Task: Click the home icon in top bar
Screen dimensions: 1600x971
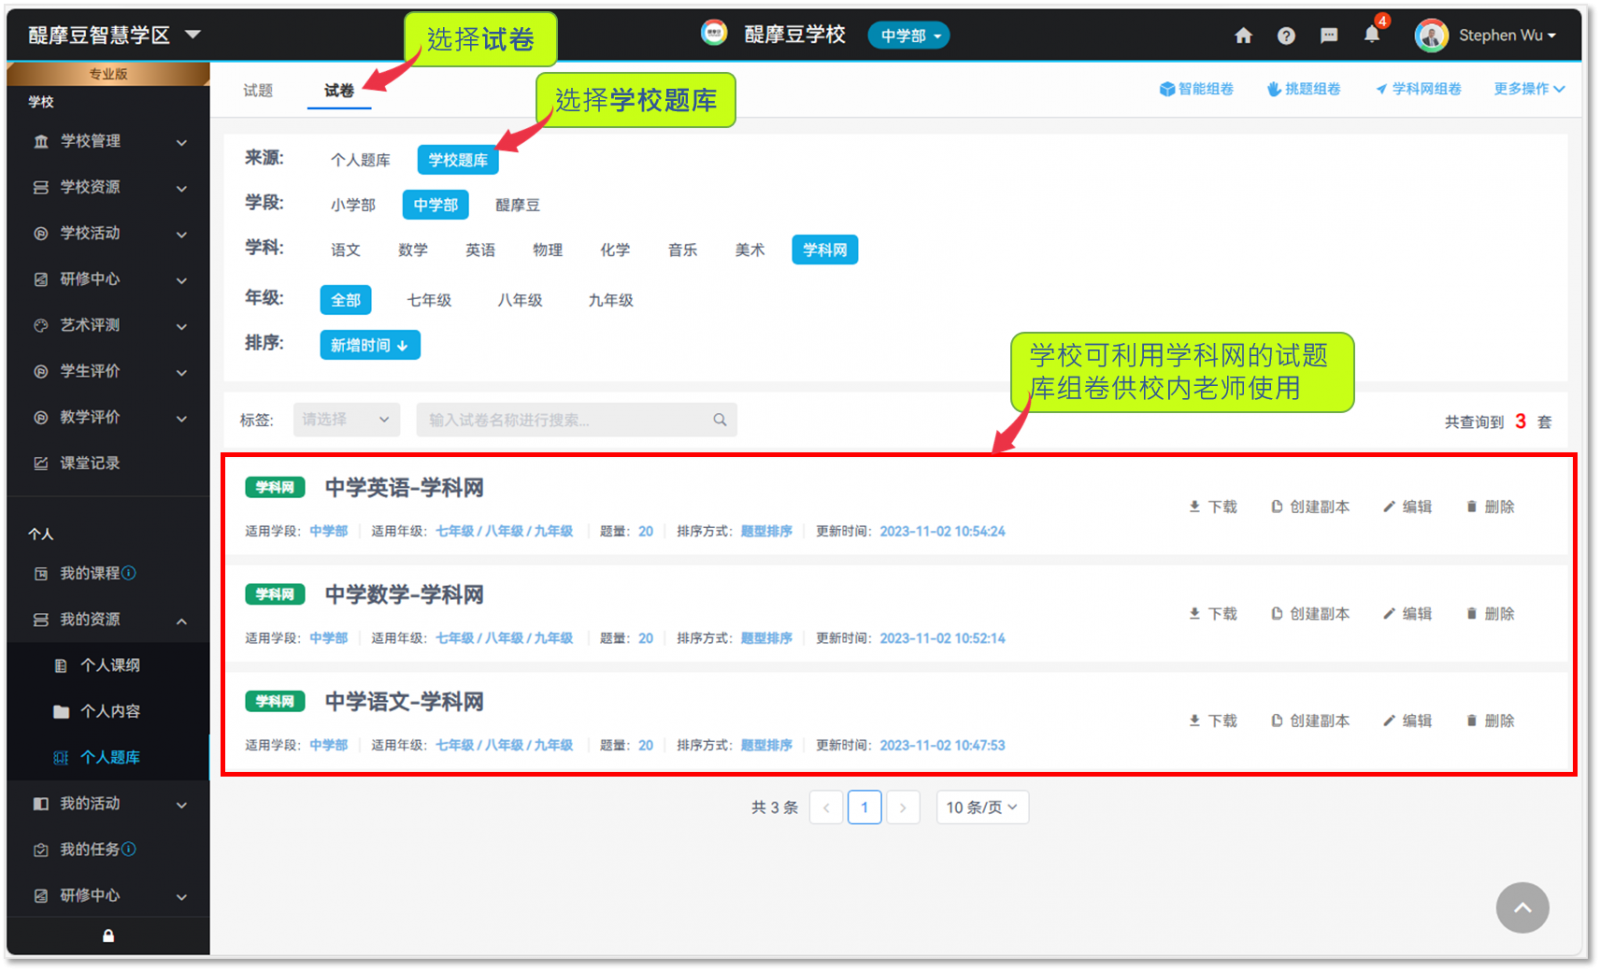Action: click(1243, 36)
